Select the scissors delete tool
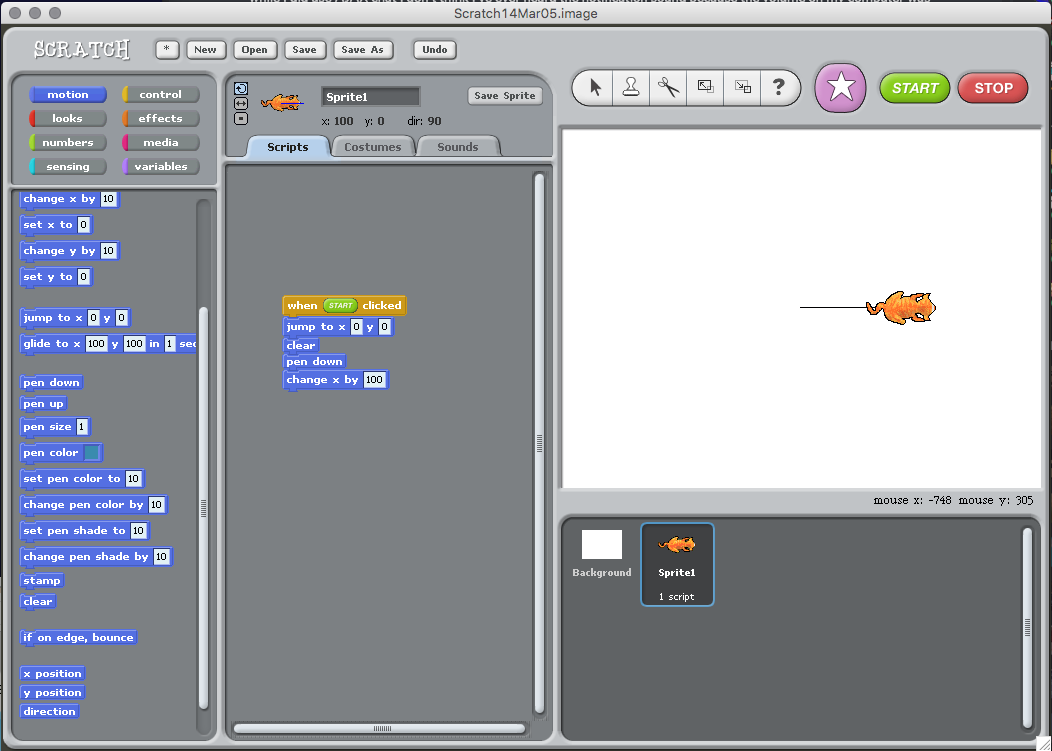Image resolution: width=1052 pixels, height=751 pixels. point(668,87)
